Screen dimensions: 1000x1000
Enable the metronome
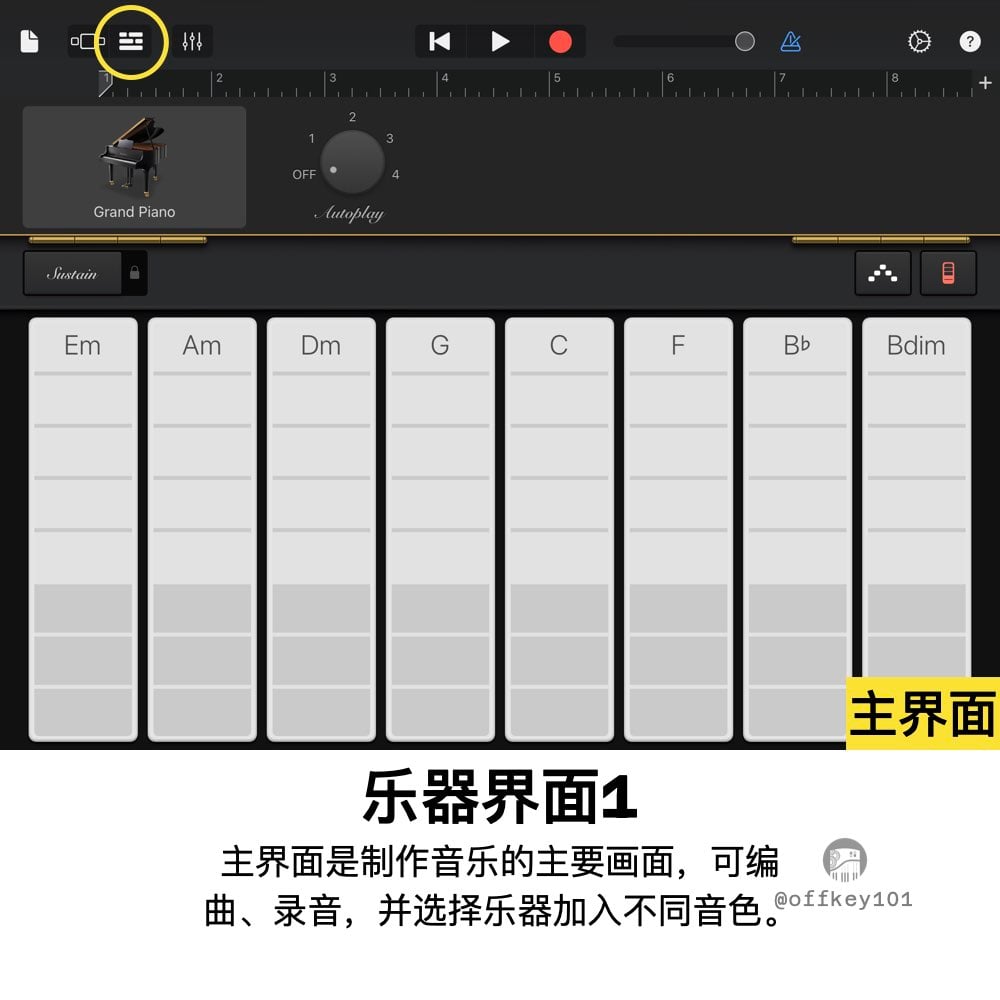click(x=789, y=41)
